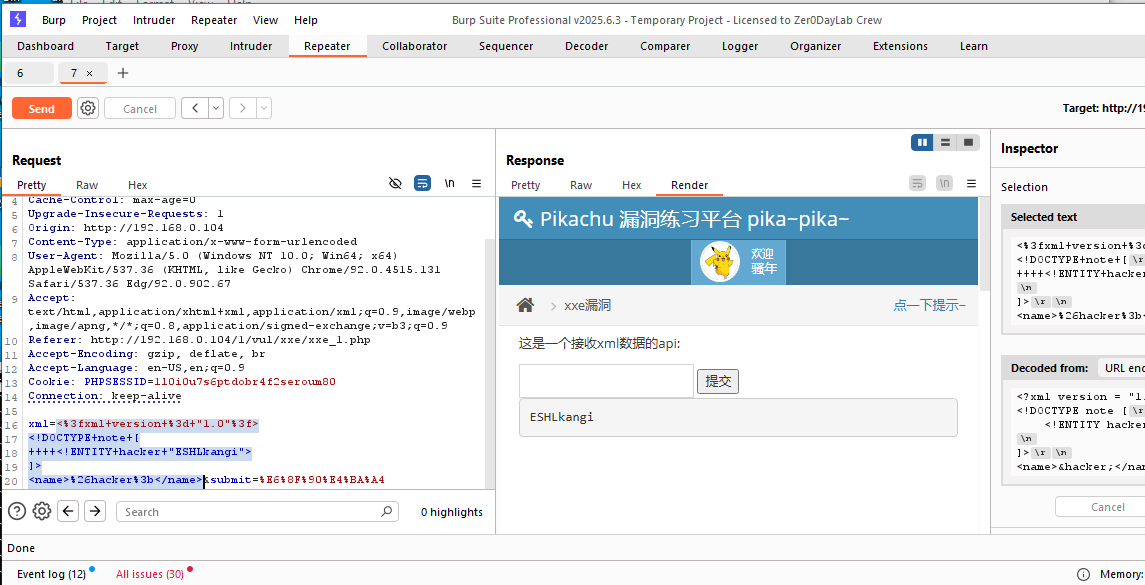
Task: Switch to side-by-side layout view
Action: click(x=922, y=142)
